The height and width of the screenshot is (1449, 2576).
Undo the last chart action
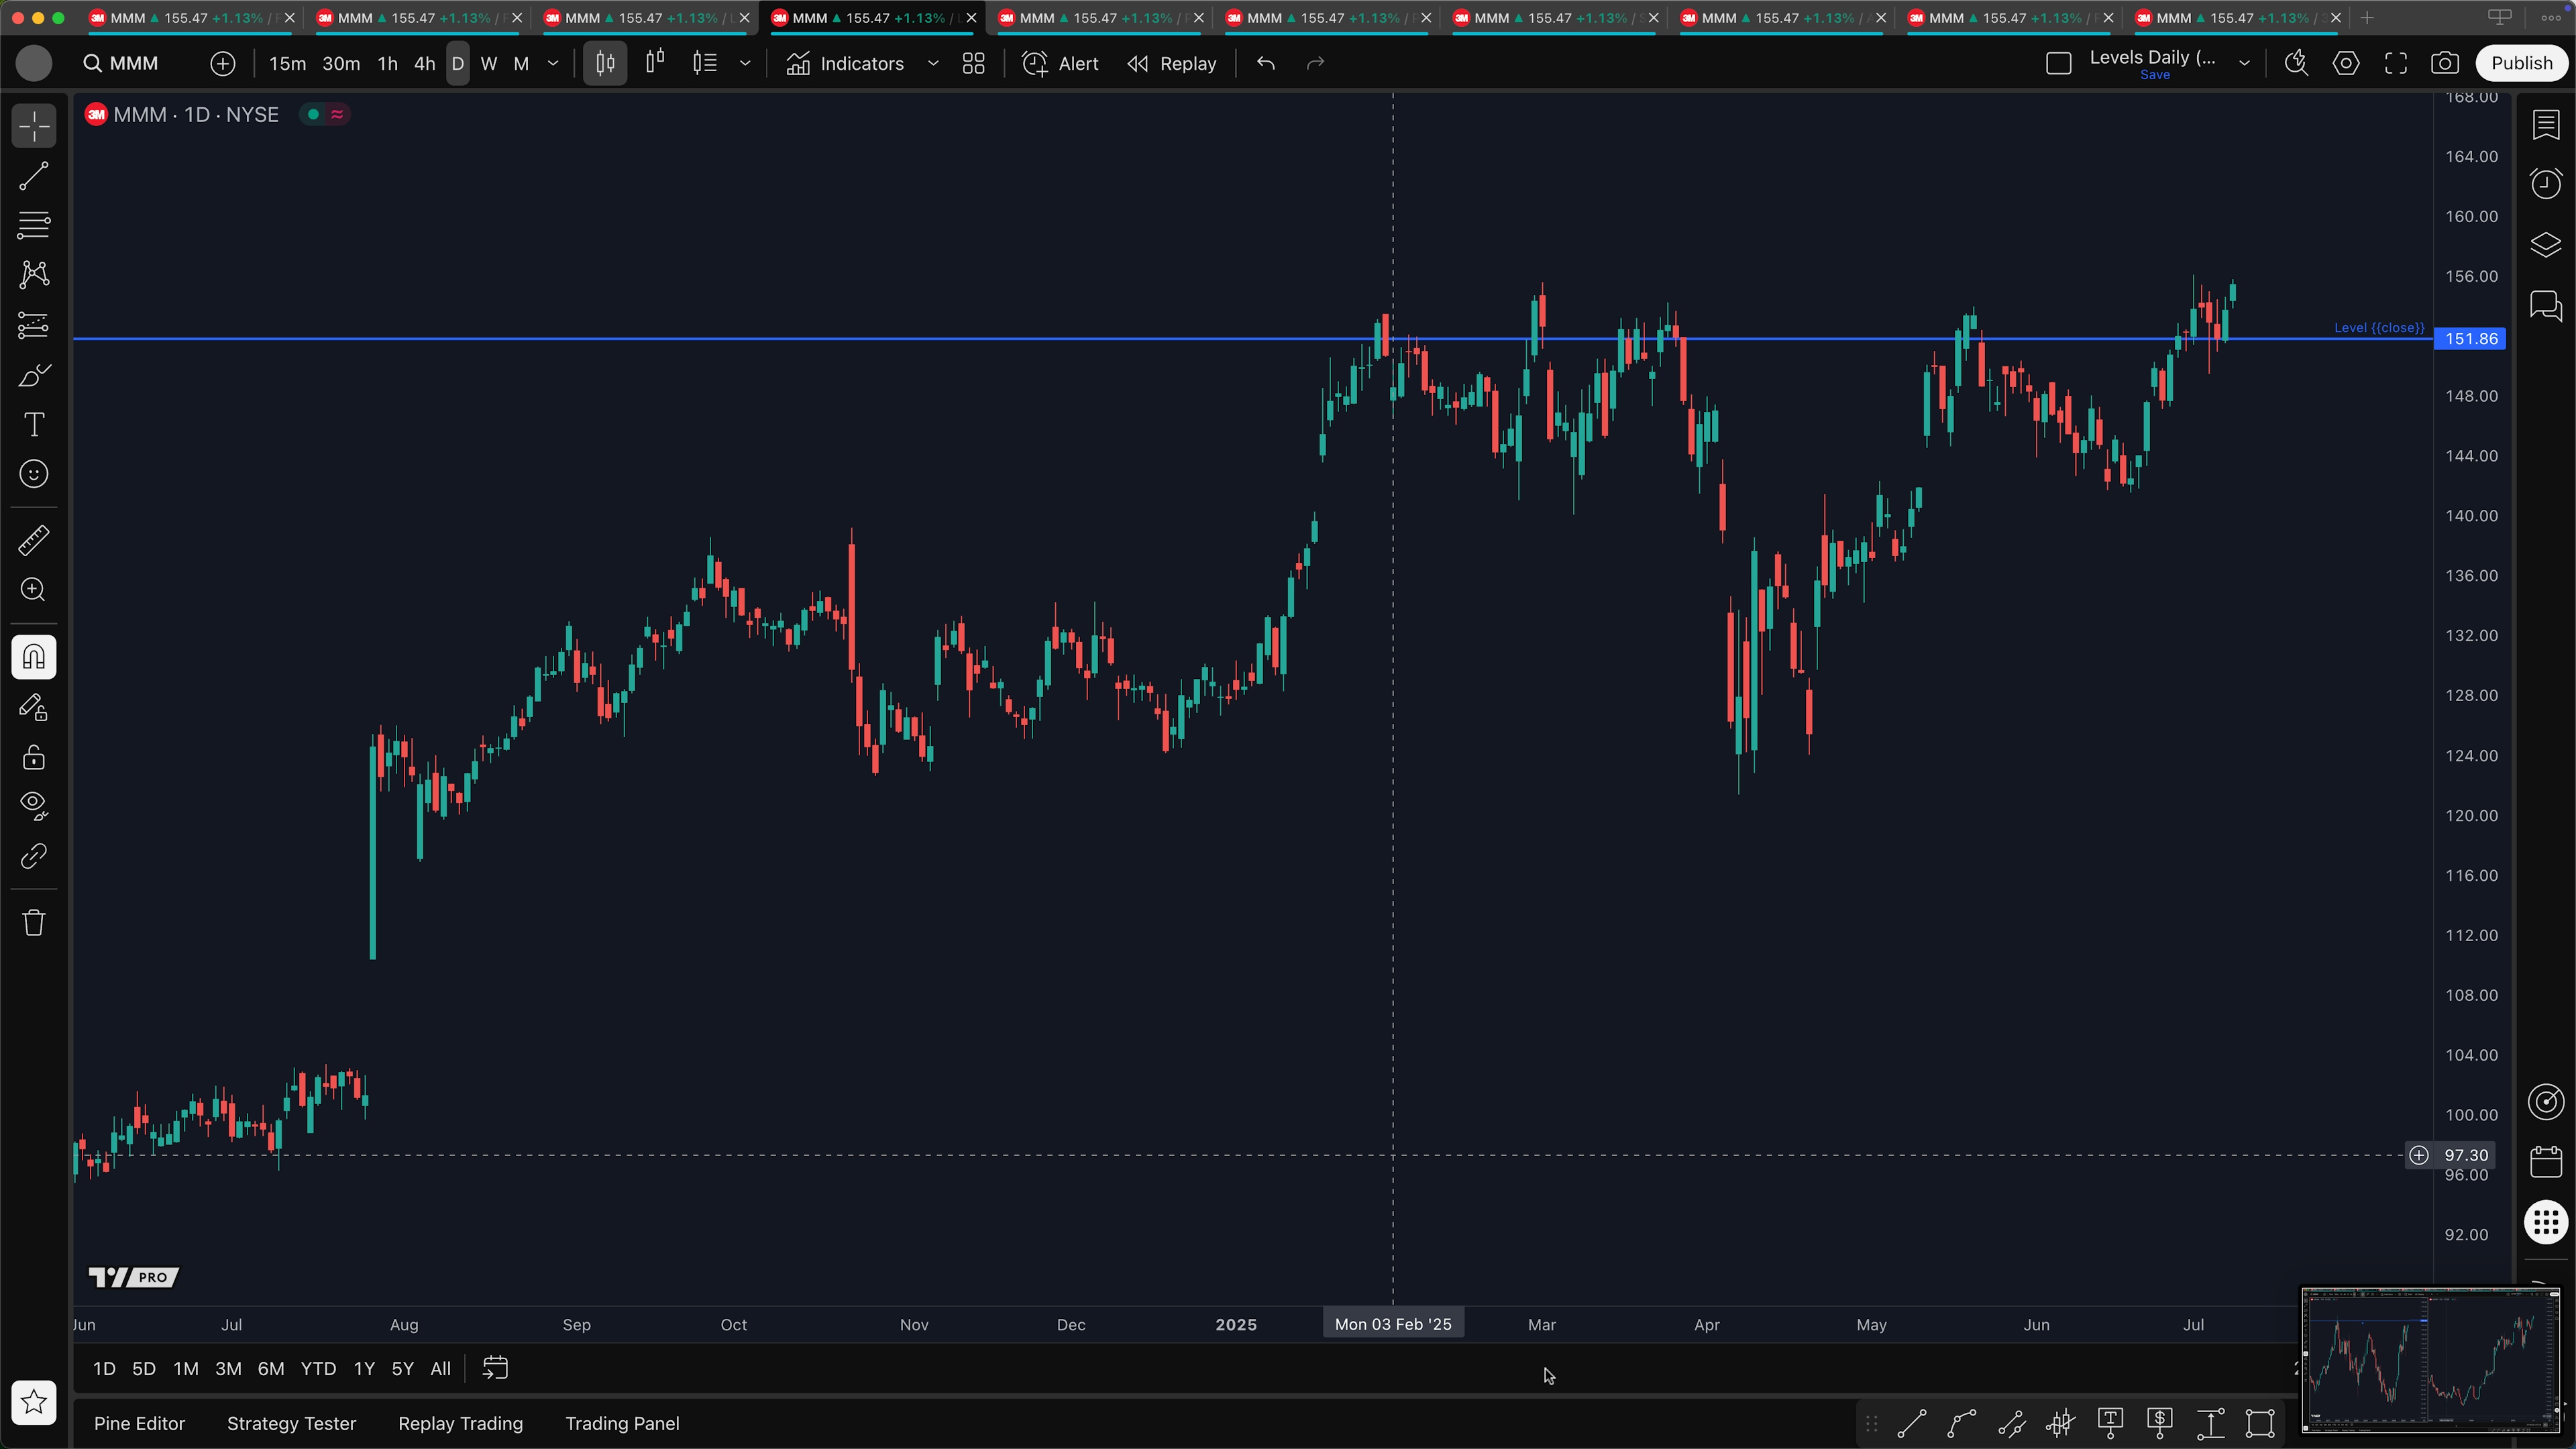click(1266, 63)
